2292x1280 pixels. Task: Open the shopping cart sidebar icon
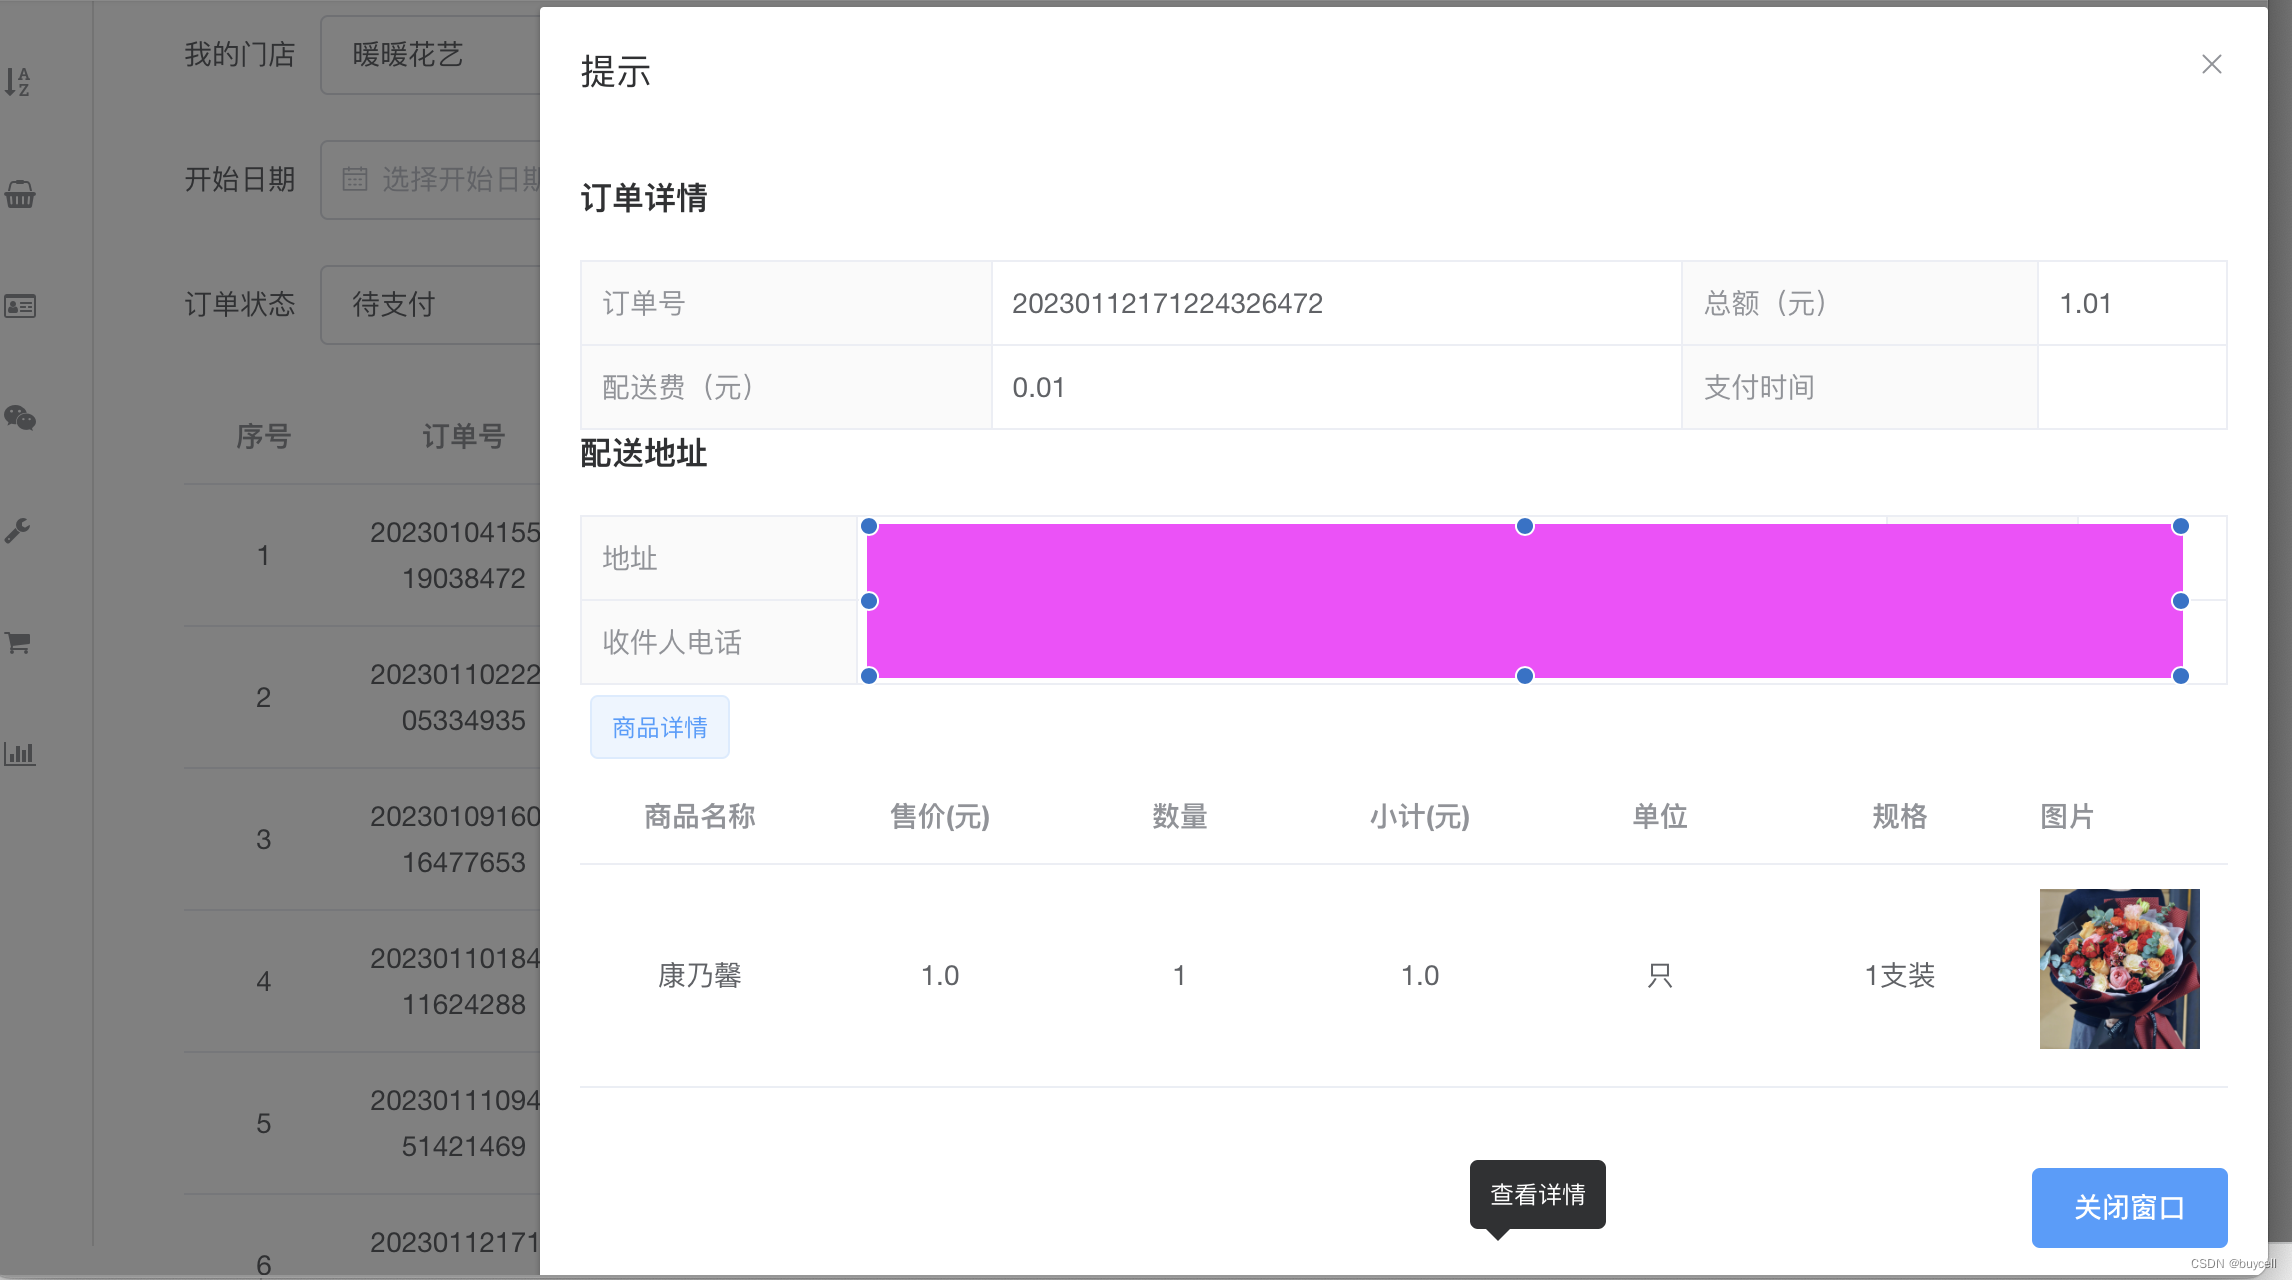(18, 642)
